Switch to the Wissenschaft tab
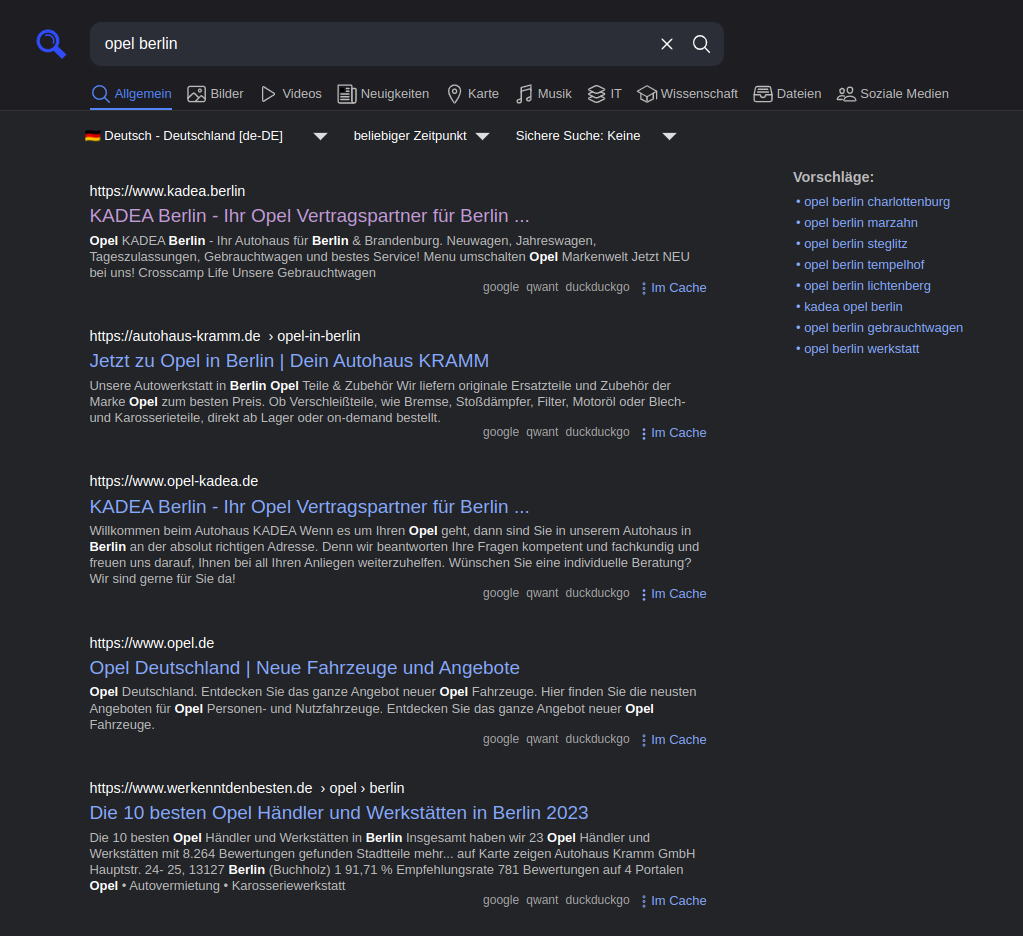Viewport: 1023px width, 936px height. pyautogui.click(x=688, y=94)
